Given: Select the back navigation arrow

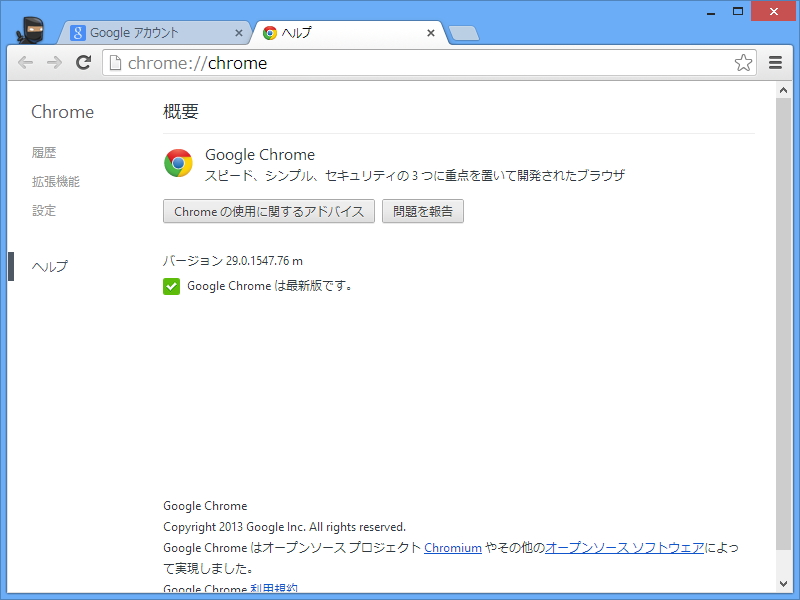Looking at the screenshot, I should coord(25,62).
